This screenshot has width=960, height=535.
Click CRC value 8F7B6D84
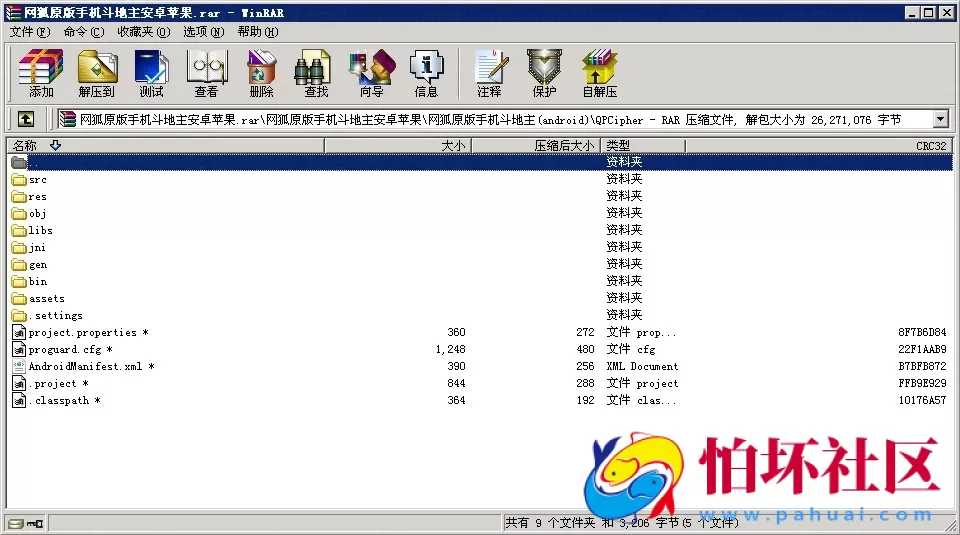coord(922,332)
